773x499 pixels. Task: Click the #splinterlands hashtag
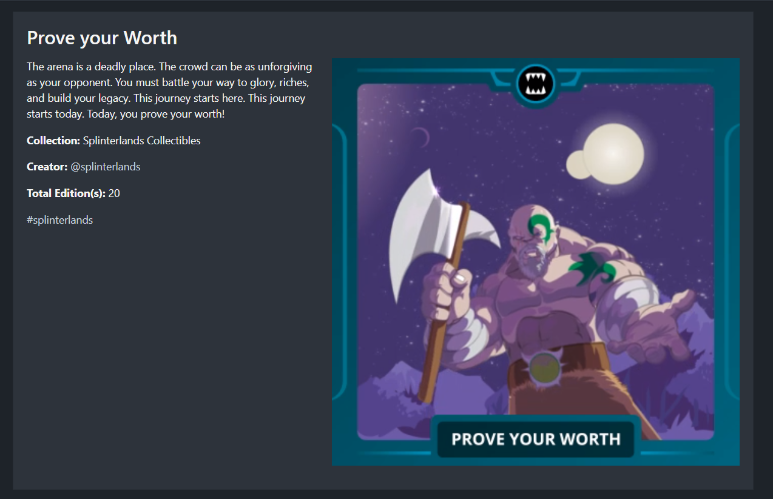tap(60, 220)
